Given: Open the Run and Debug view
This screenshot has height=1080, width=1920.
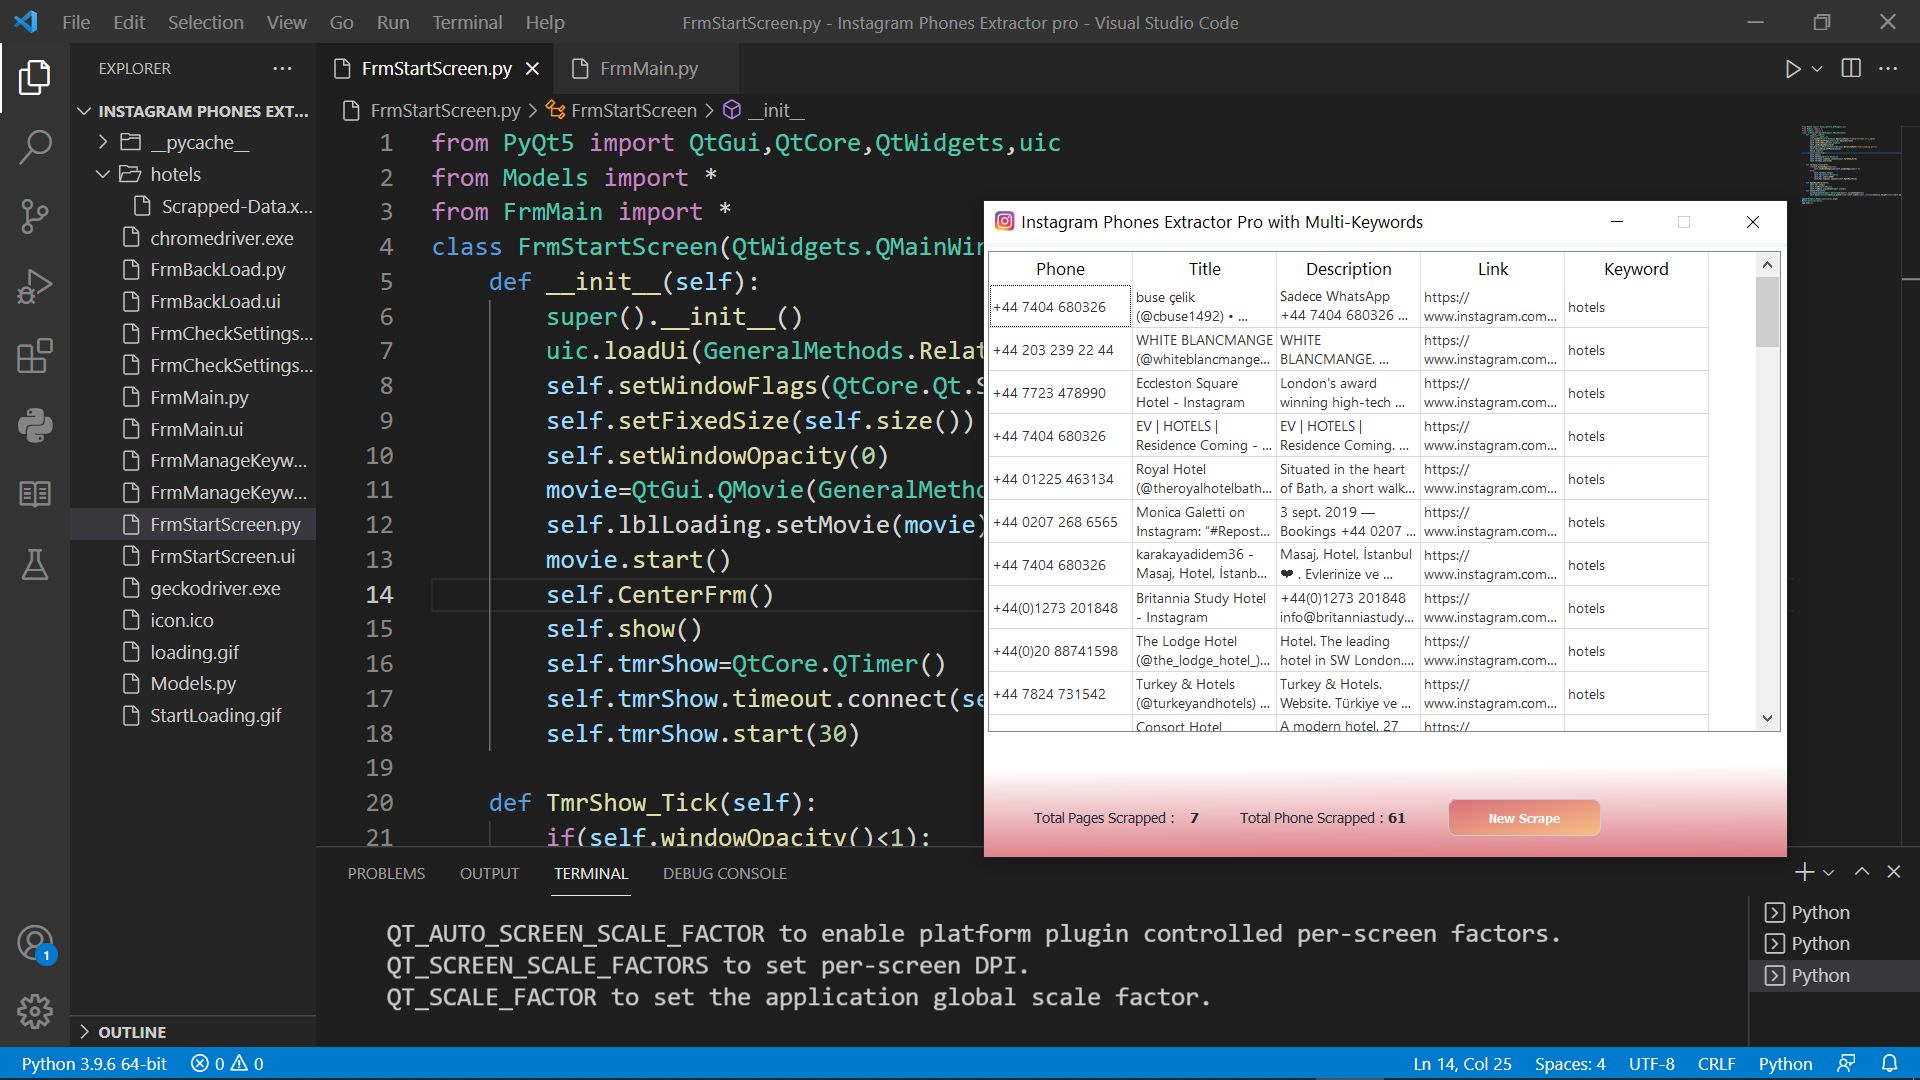Looking at the screenshot, I should point(35,286).
